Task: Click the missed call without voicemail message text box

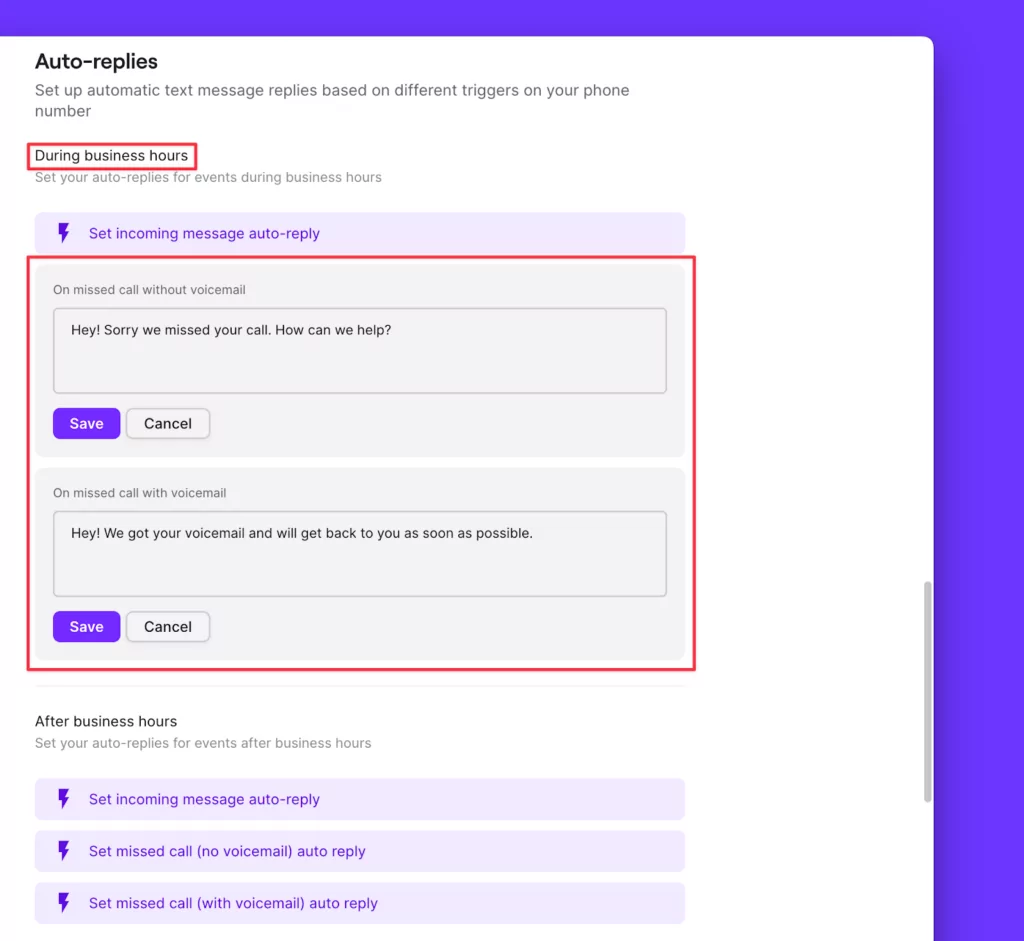Action: [x=360, y=350]
